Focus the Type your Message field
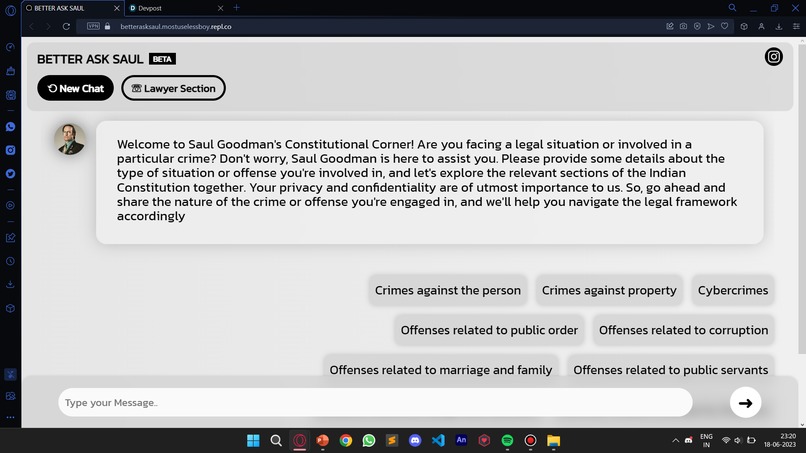 pos(375,403)
